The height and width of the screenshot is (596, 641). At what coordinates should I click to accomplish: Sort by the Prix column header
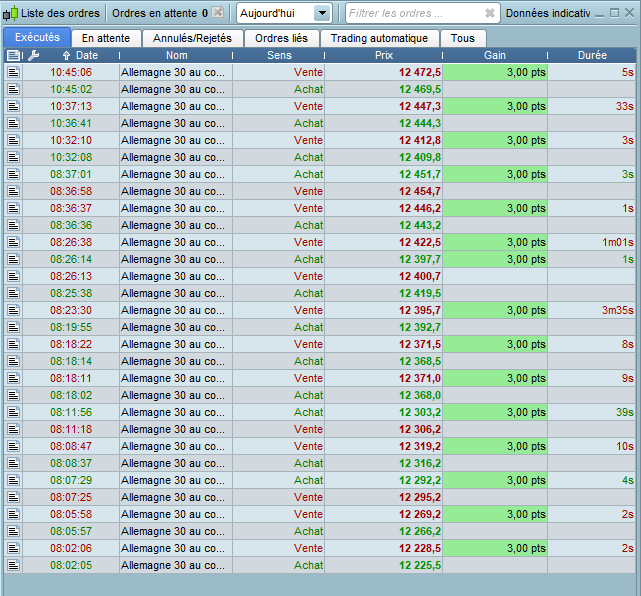(x=383, y=55)
